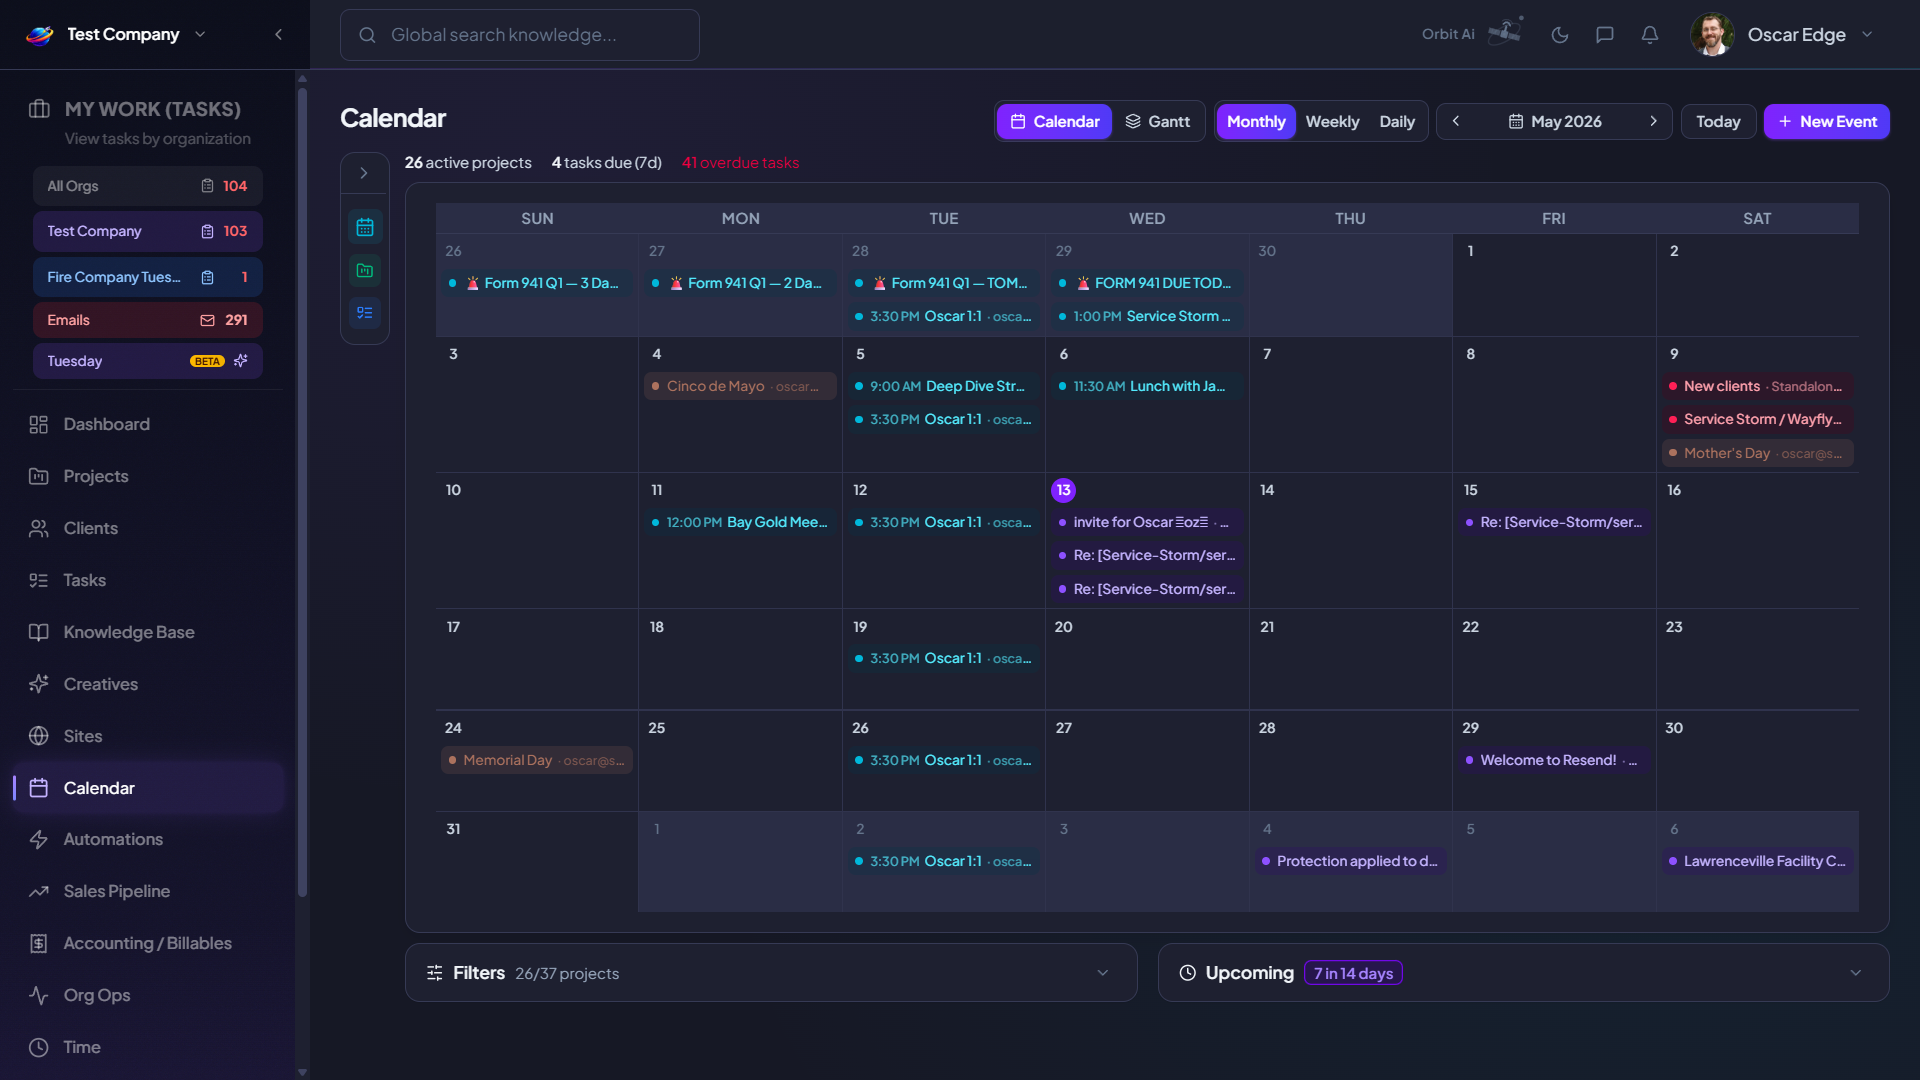Open the invite for Oscar event
This screenshot has height=1080, width=1920.
[x=1146, y=523]
